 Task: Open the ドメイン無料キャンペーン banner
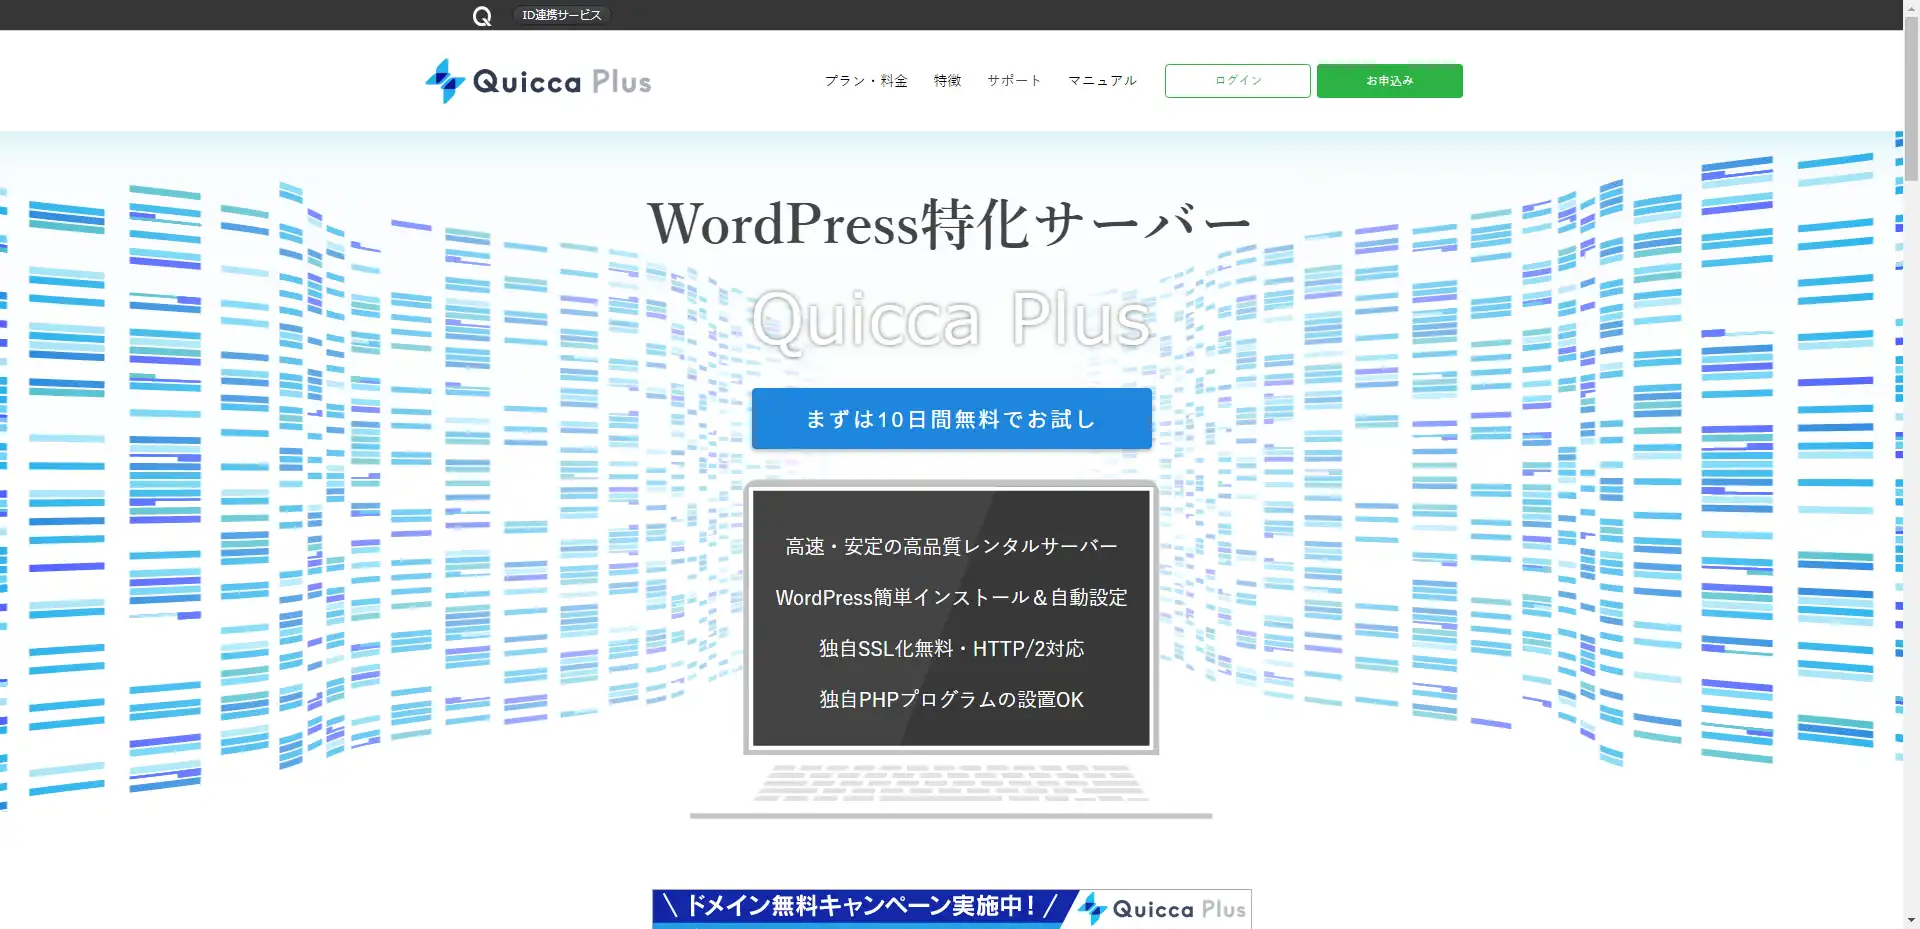[952, 909]
